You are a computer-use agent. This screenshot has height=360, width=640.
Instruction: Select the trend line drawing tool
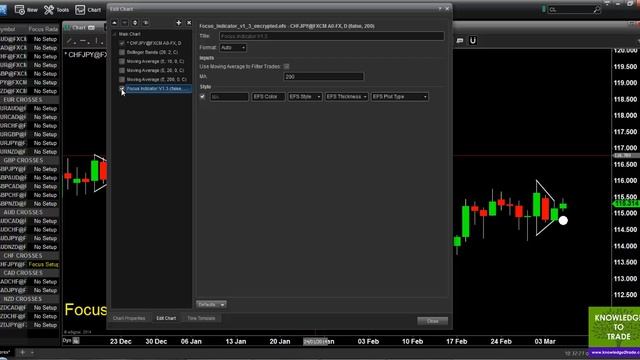pyautogui.click(x=70, y=41)
